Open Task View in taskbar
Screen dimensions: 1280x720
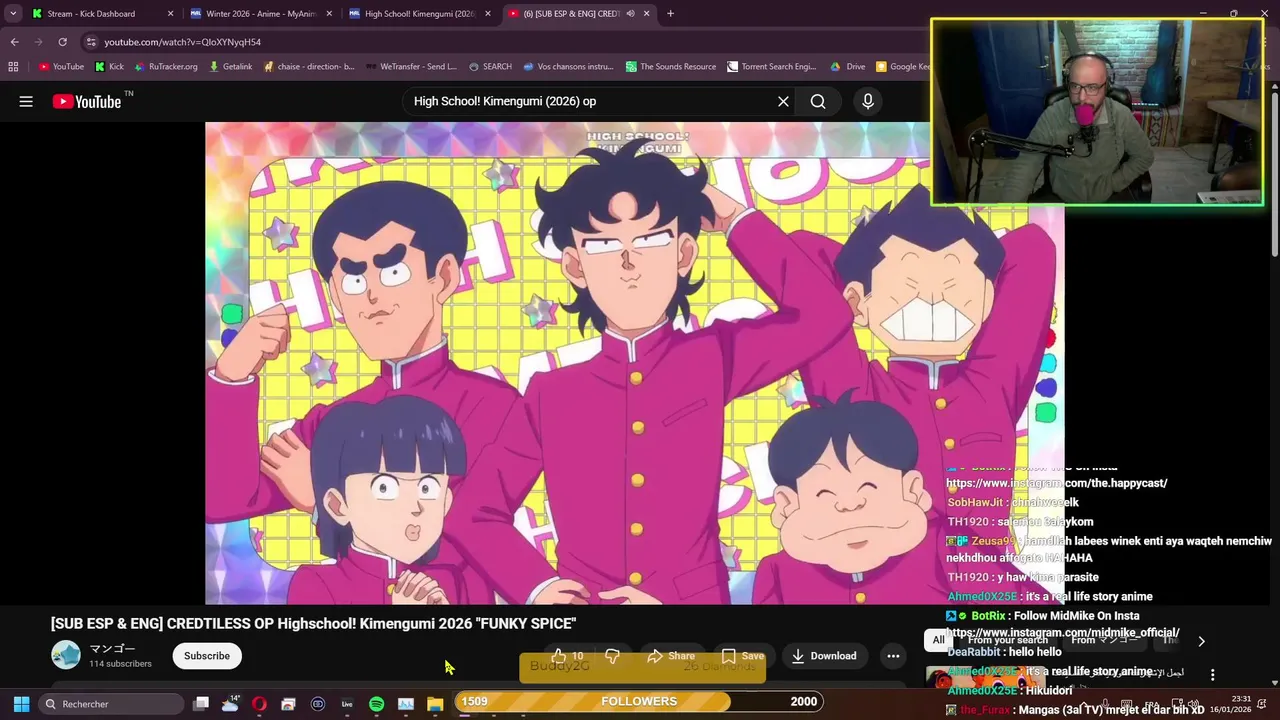click(201, 704)
